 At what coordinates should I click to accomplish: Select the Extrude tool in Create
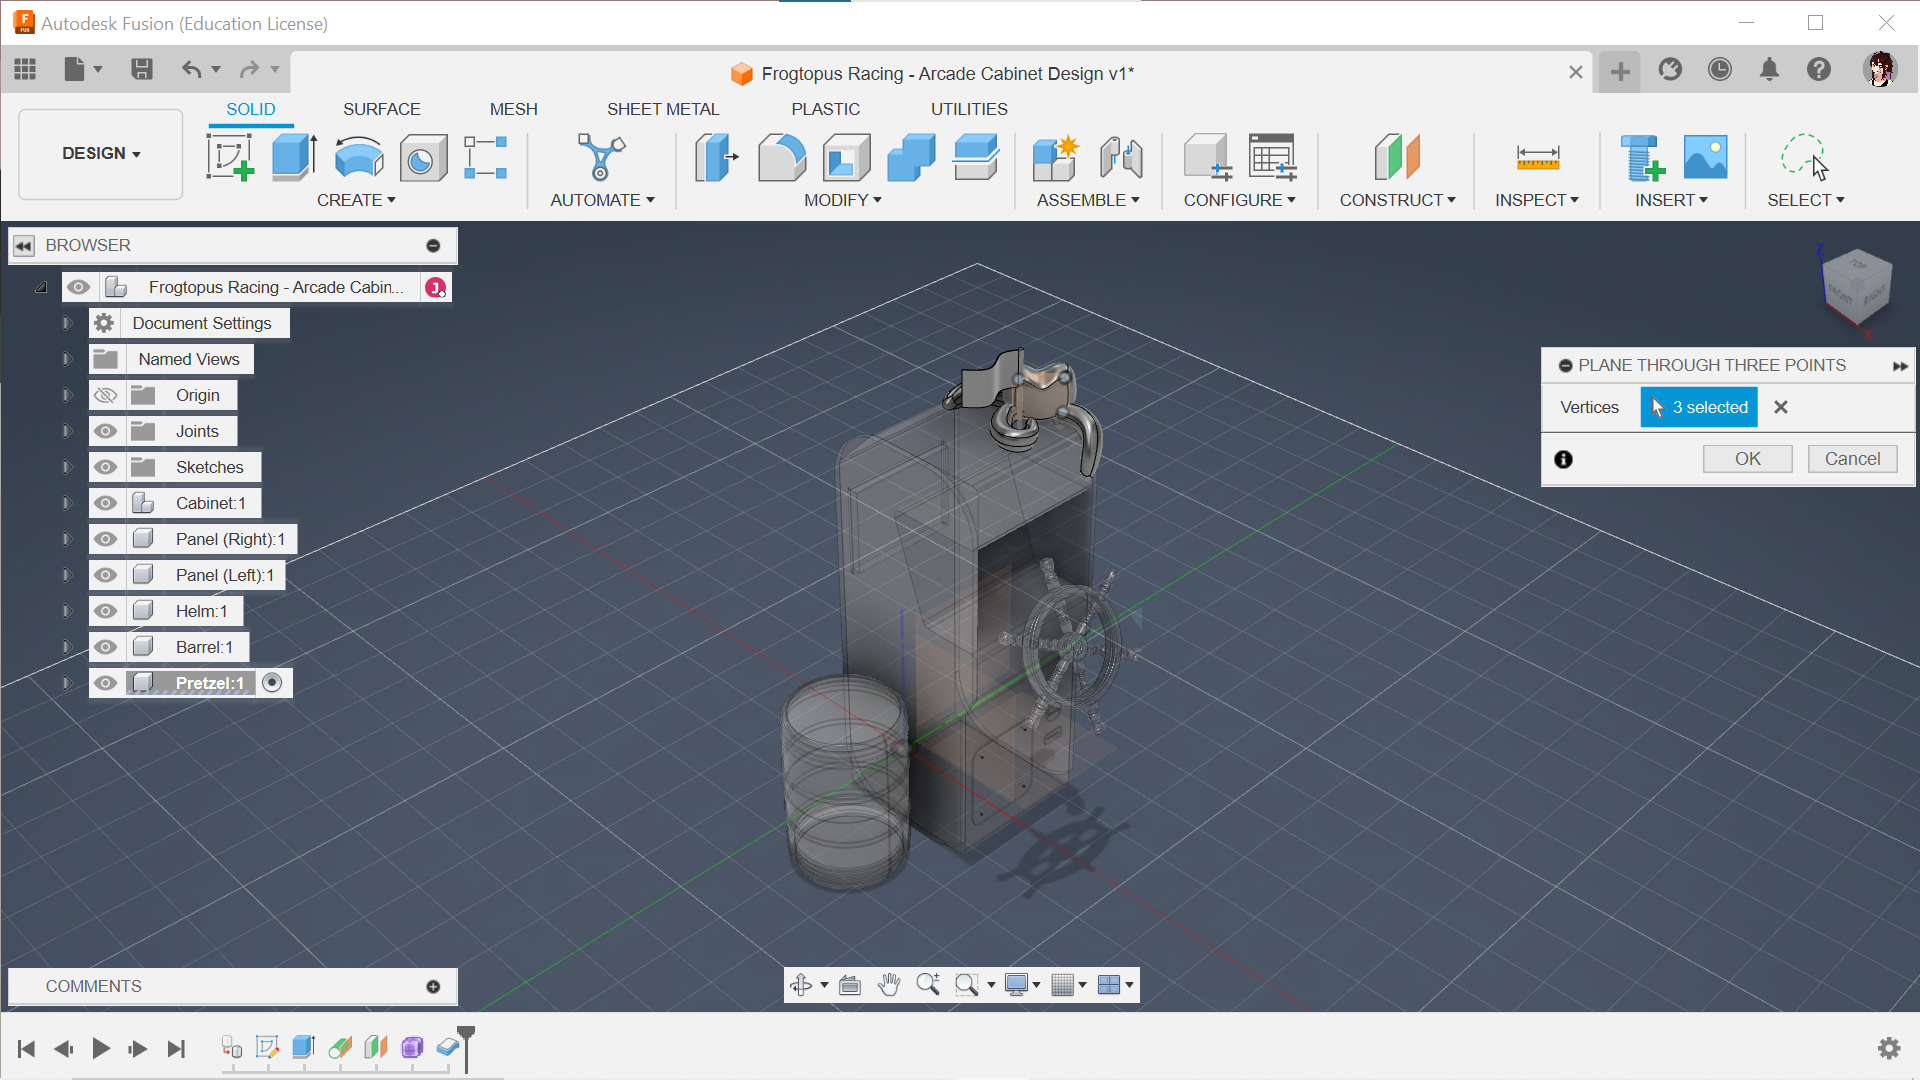coord(295,157)
